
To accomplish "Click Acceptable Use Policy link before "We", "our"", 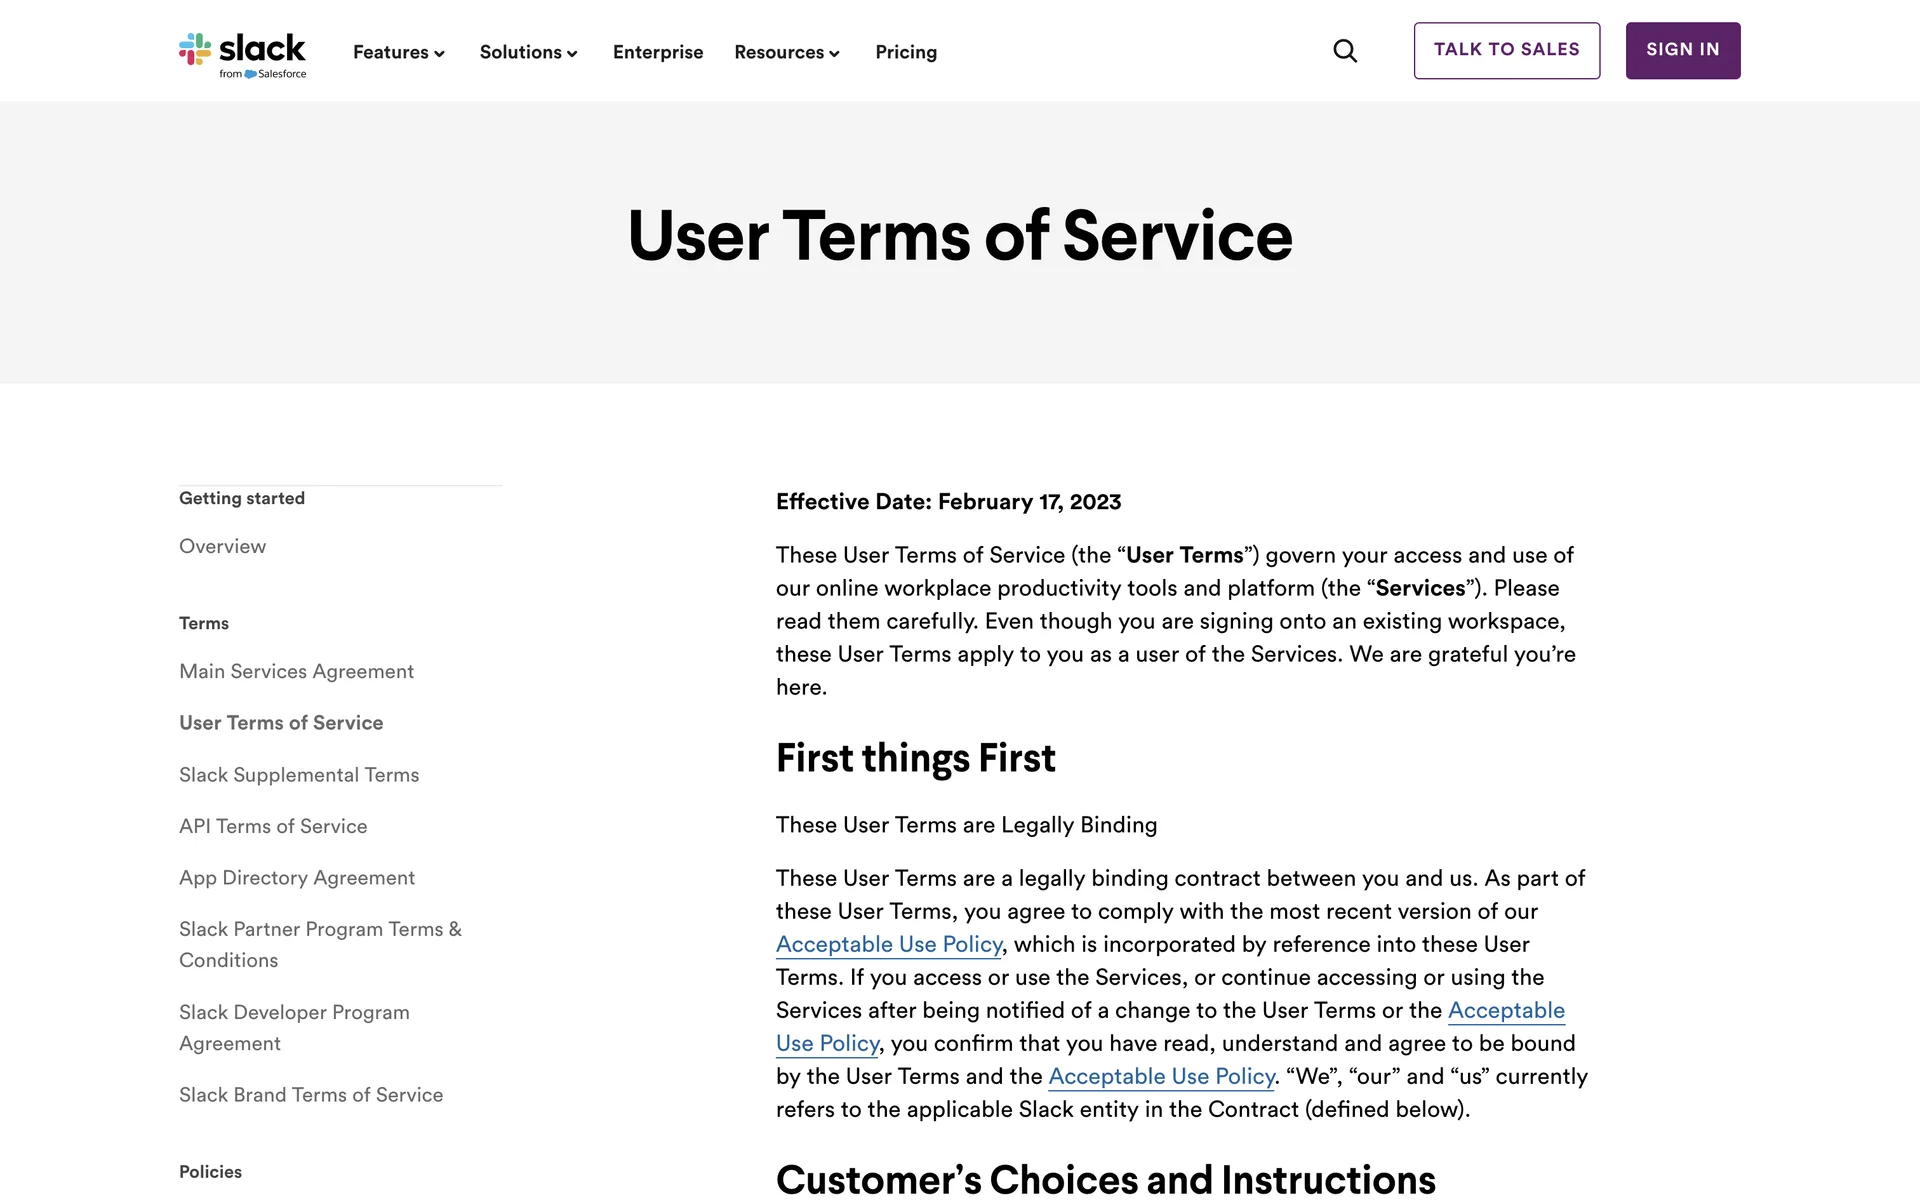I will pyautogui.click(x=1161, y=1076).
